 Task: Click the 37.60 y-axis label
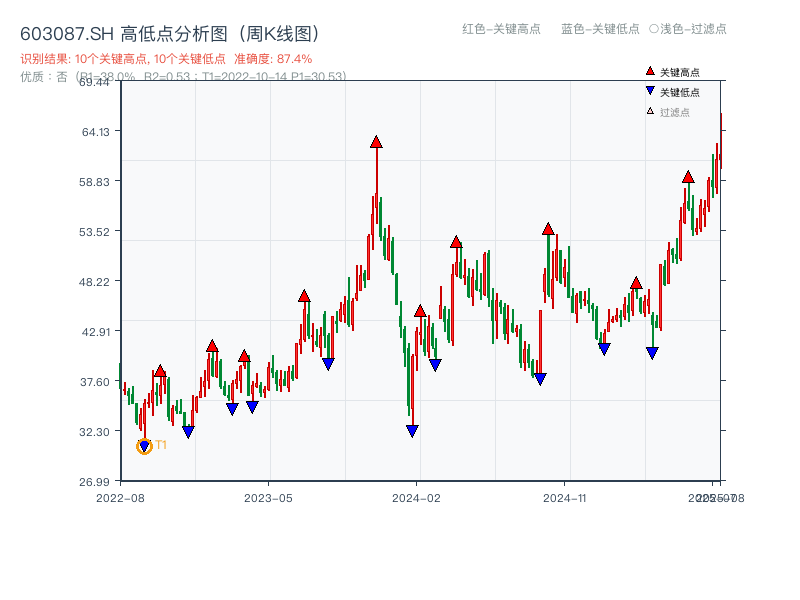[95, 382]
